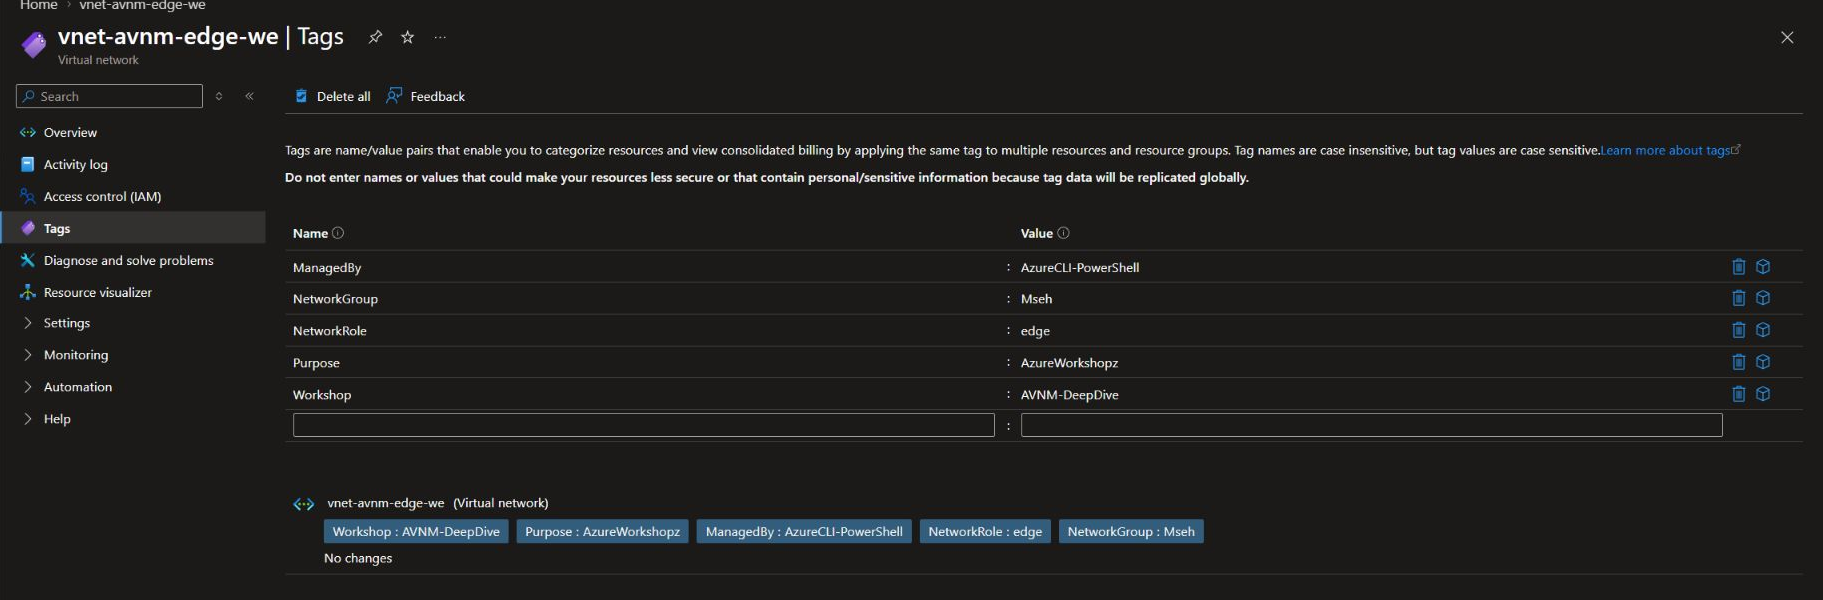This screenshot has width=1823, height=600.
Task: Click the Purpose : AzureWorkshopz tag chip
Action: [602, 531]
